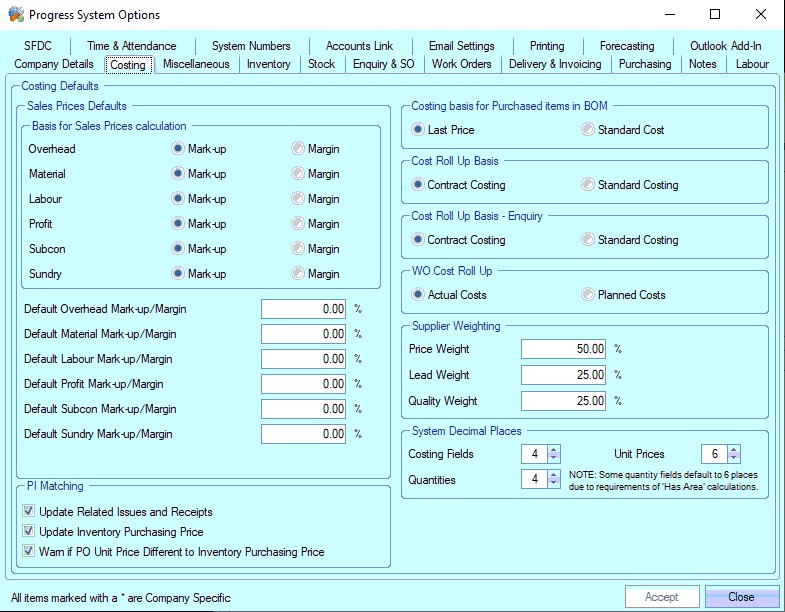Viewport: 785px width, 612px height.
Task: Select Standard Costing for Cost Roll Up Basis
Action: [x=588, y=185]
